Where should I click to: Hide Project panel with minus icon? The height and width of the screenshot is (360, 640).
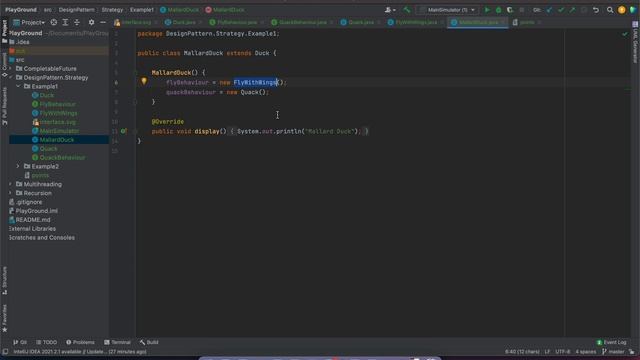click(103, 22)
